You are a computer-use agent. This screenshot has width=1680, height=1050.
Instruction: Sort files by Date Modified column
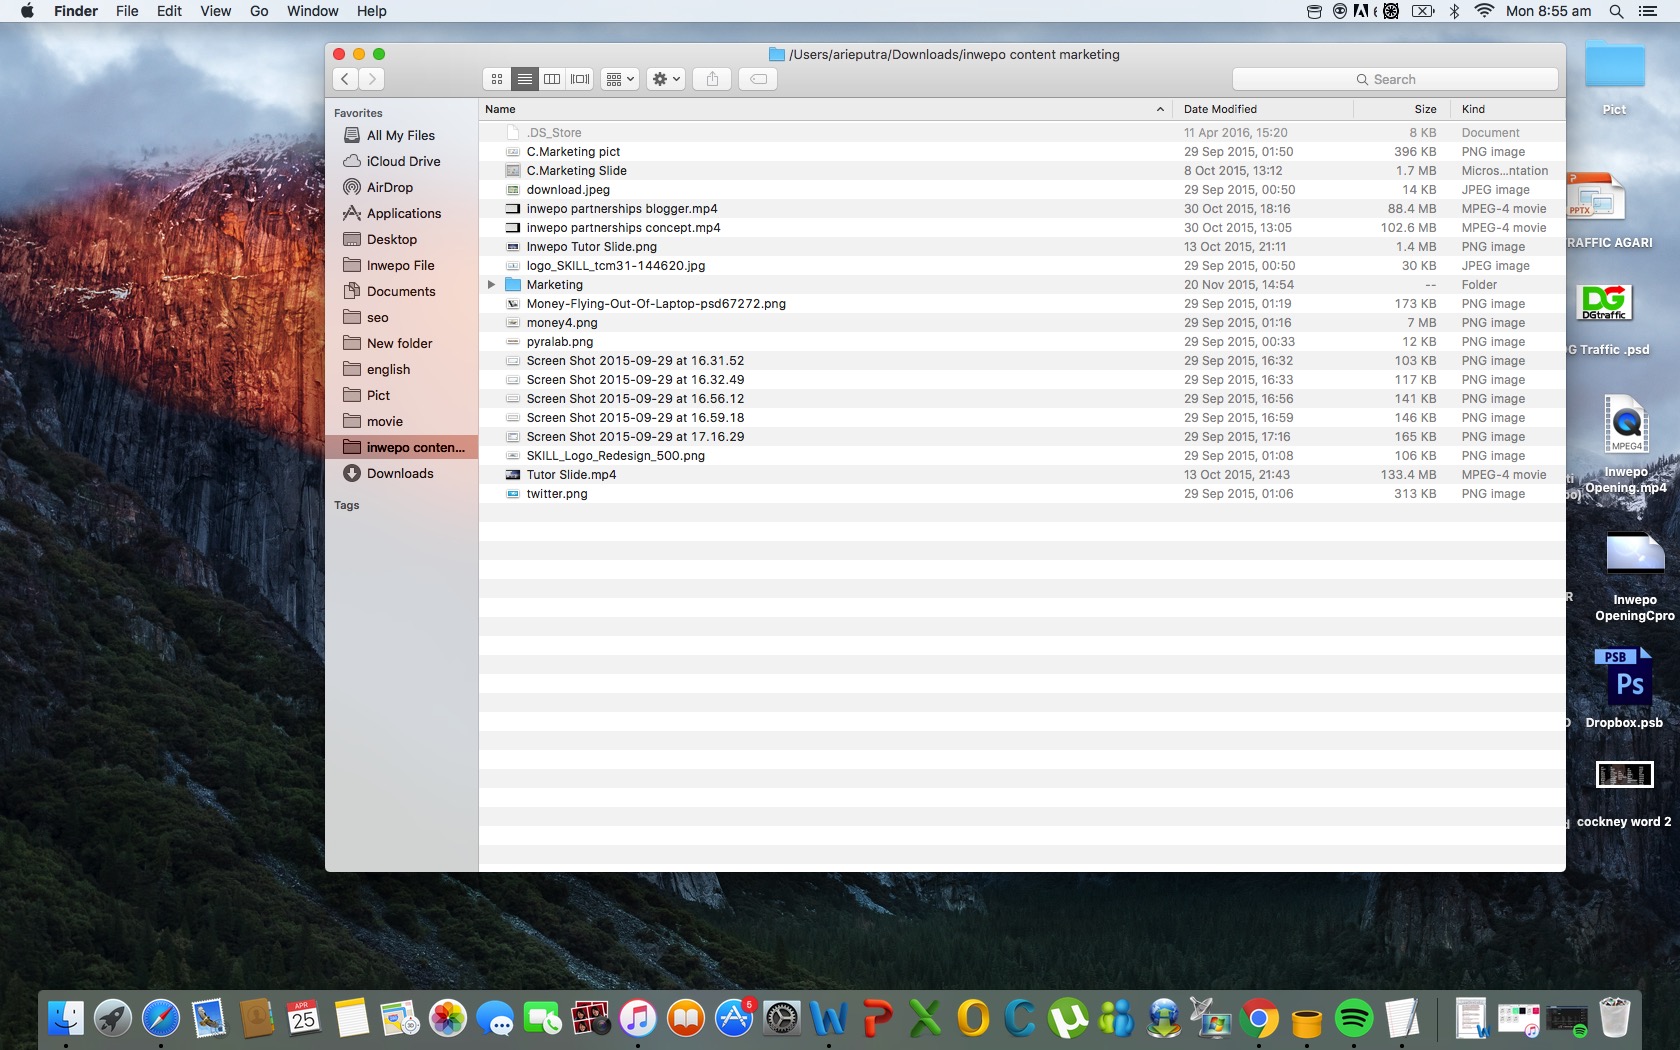tap(1263, 109)
